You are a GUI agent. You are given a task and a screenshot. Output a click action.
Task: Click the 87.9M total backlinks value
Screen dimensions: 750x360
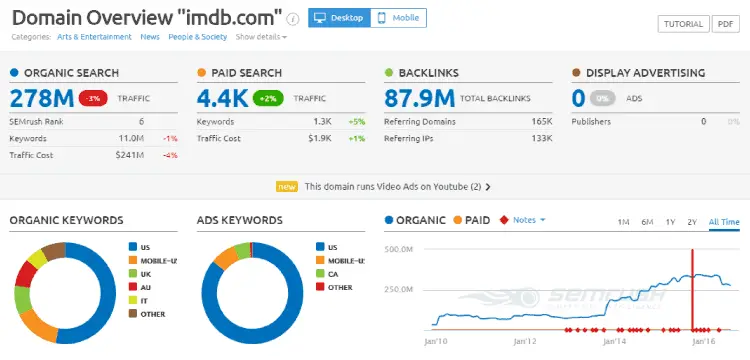419,98
